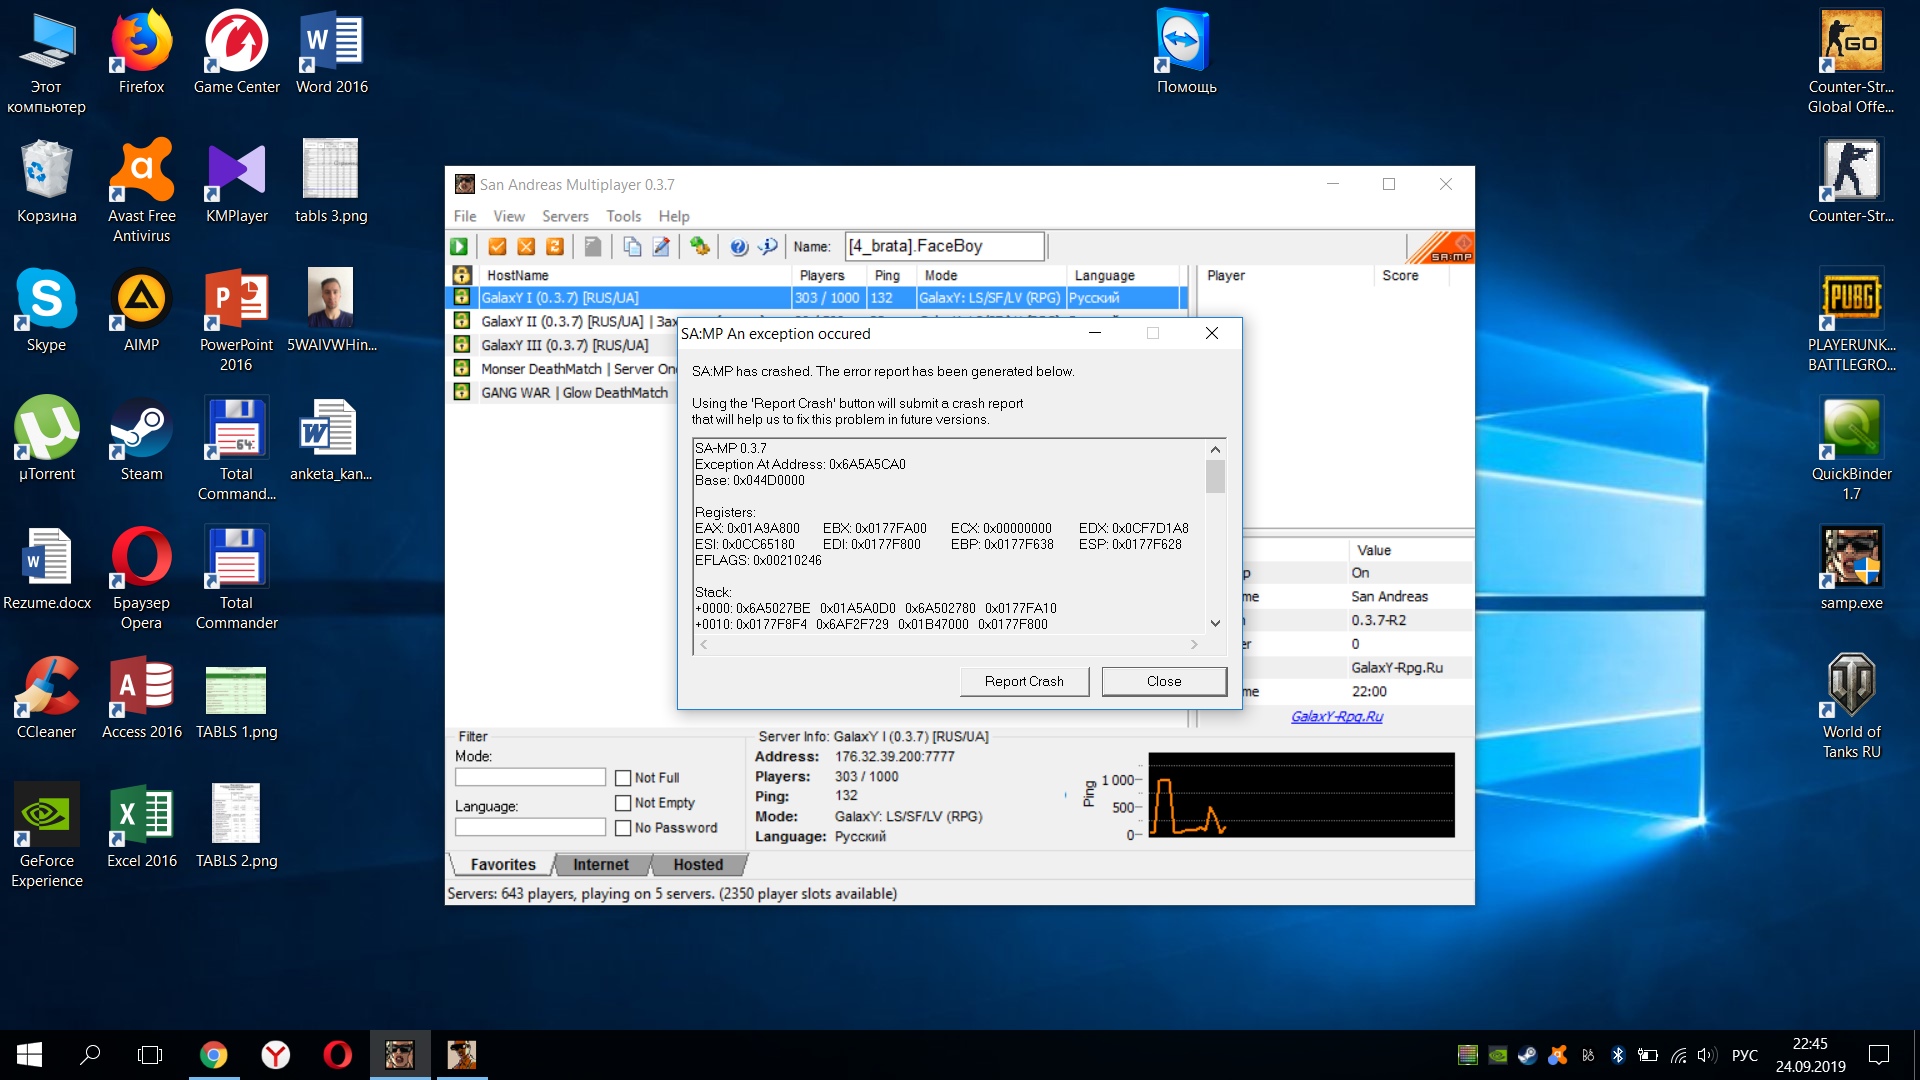Click the Name input field
The width and height of the screenshot is (1920, 1080).
[943, 247]
